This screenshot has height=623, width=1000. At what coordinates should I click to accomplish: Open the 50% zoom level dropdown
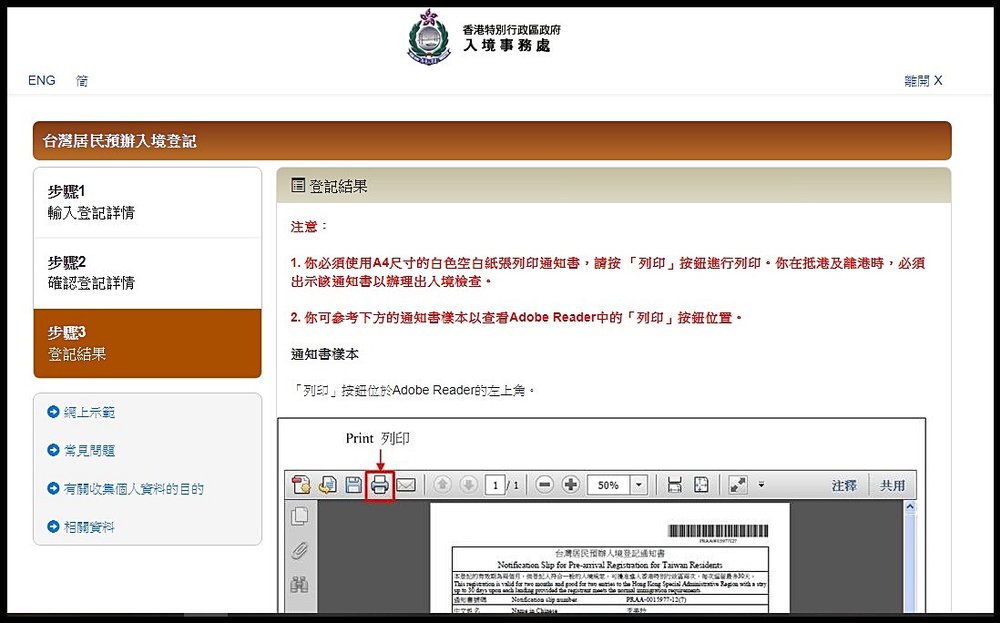point(639,485)
